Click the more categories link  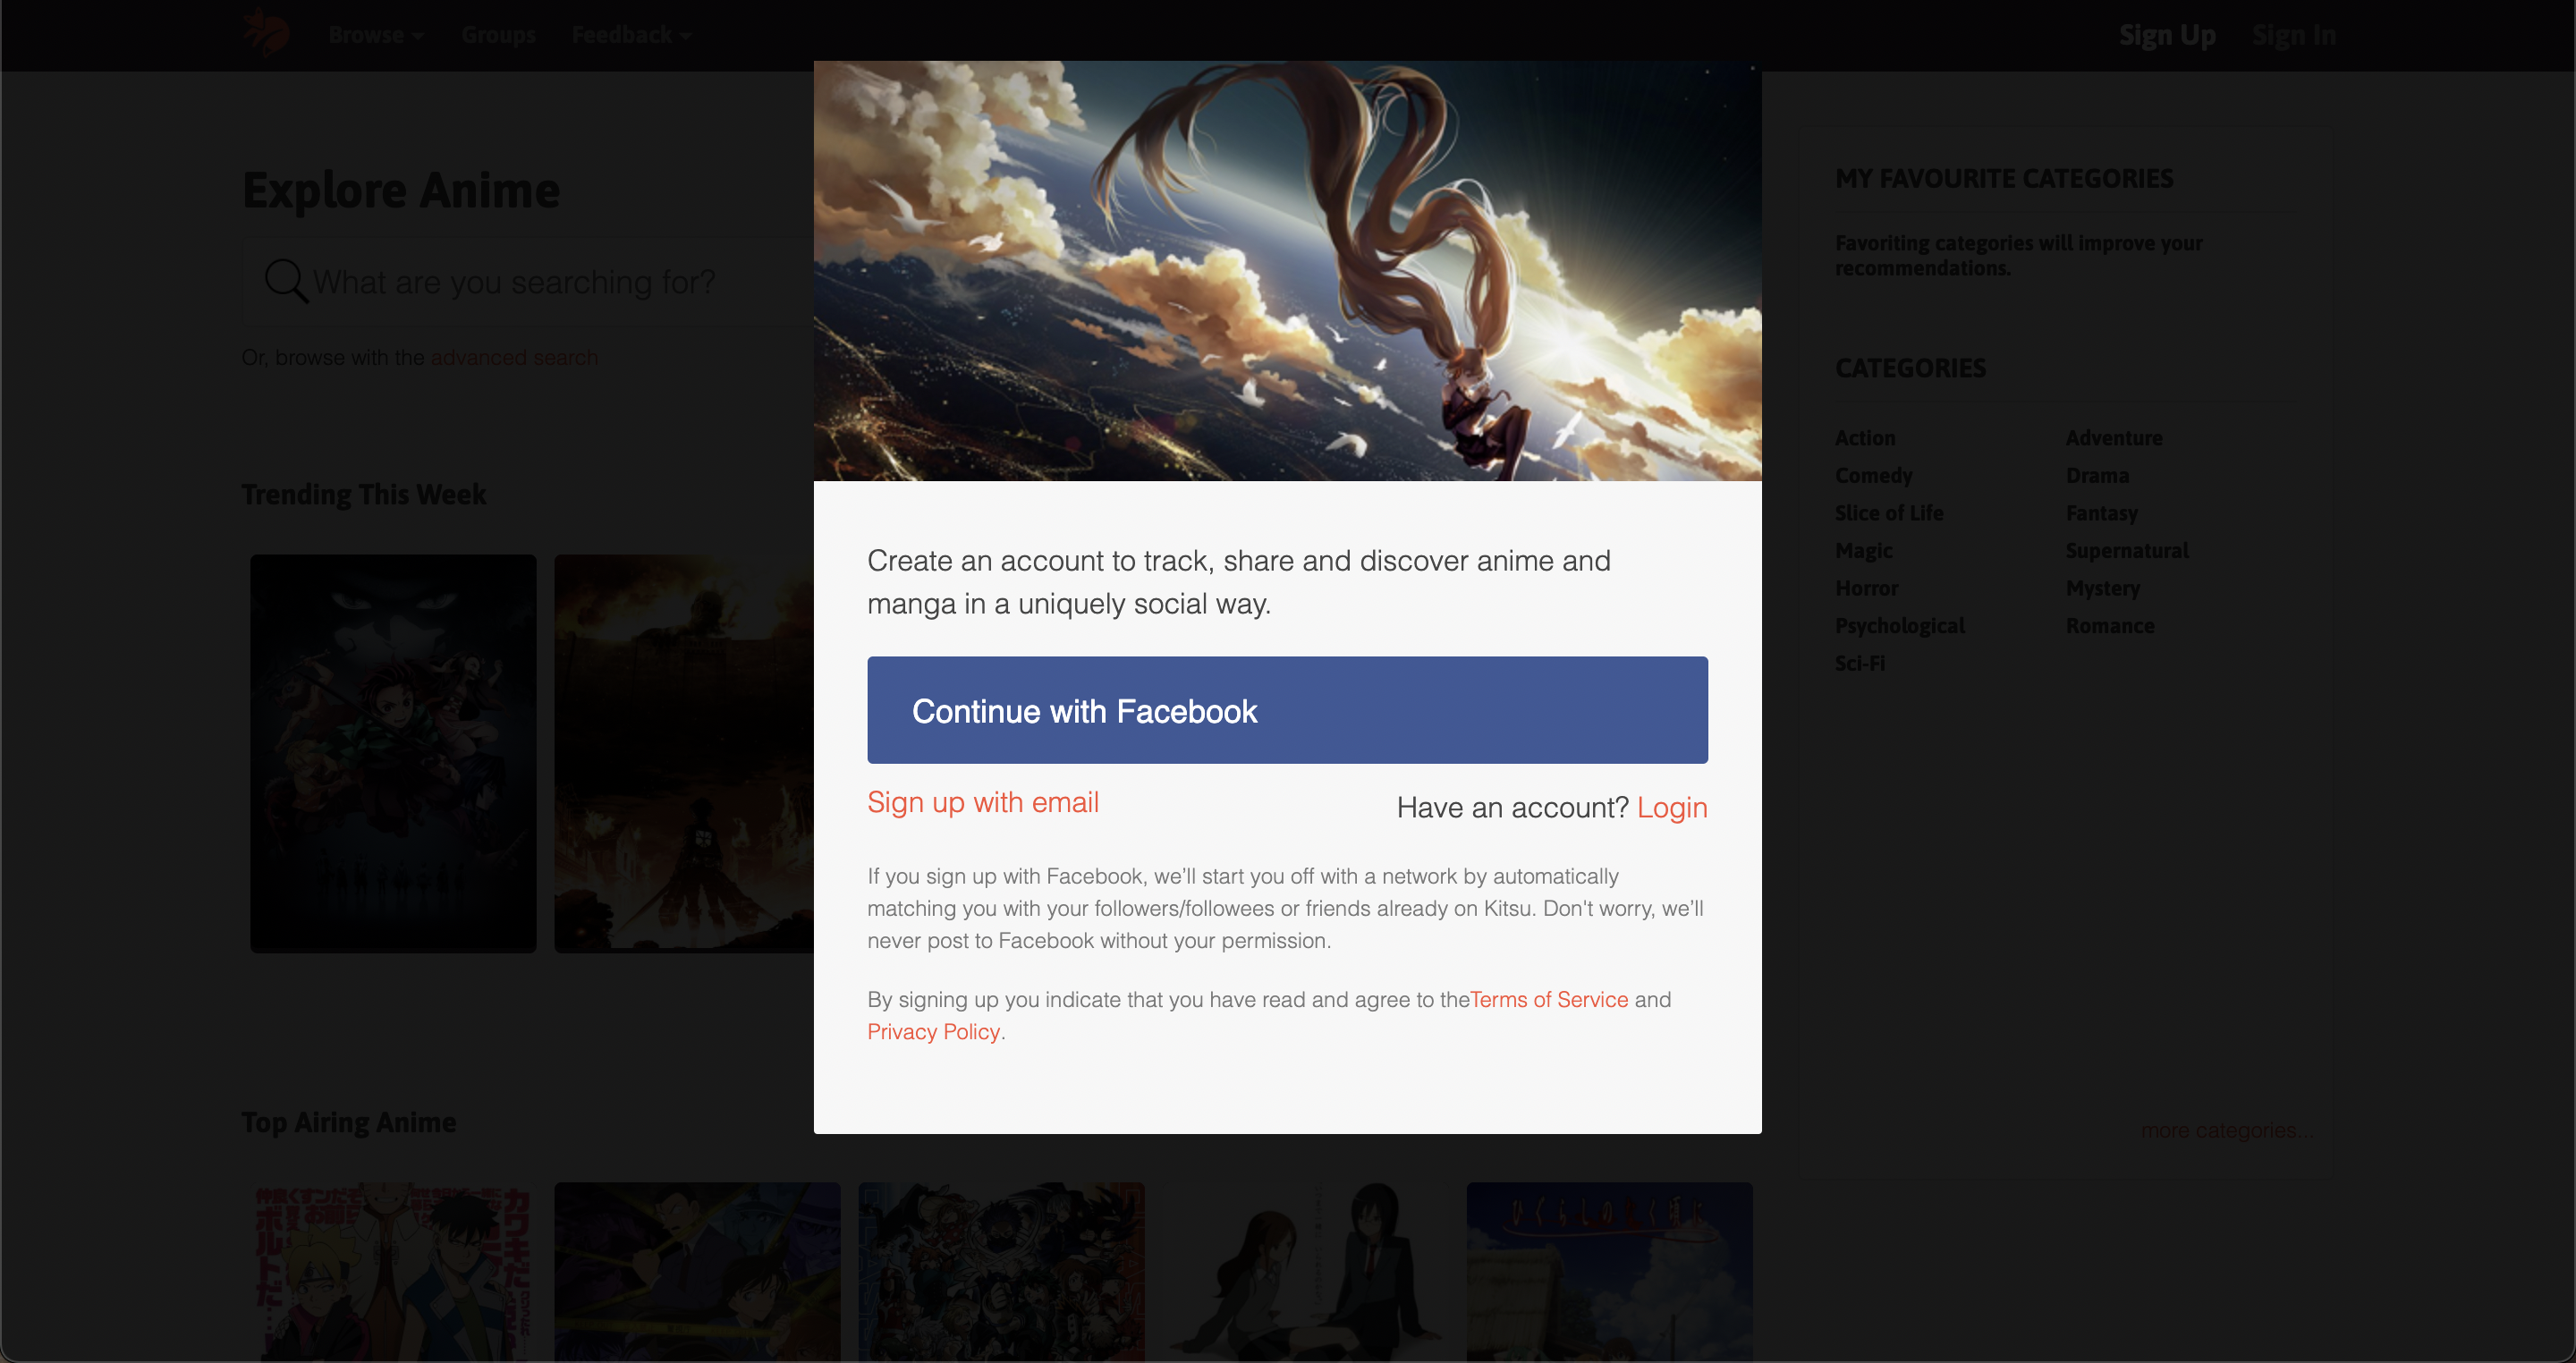pyautogui.click(x=2226, y=1130)
